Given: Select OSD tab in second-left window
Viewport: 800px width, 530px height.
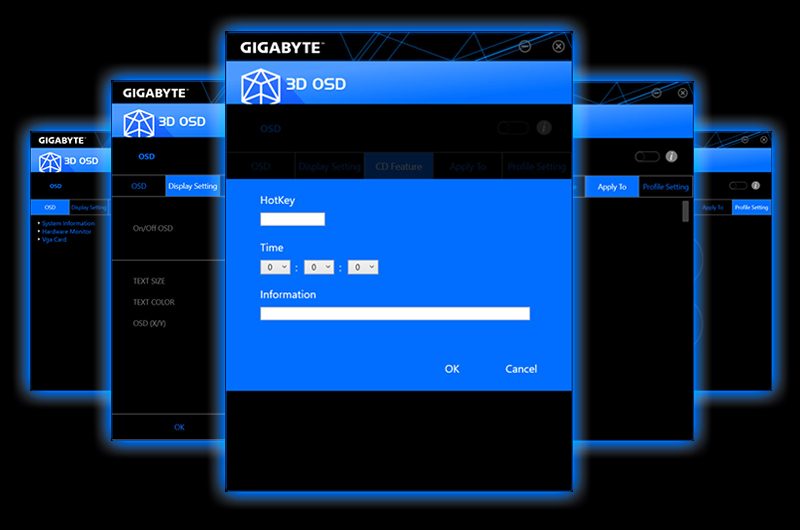Looking at the screenshot, I should [x=139, y=186].
